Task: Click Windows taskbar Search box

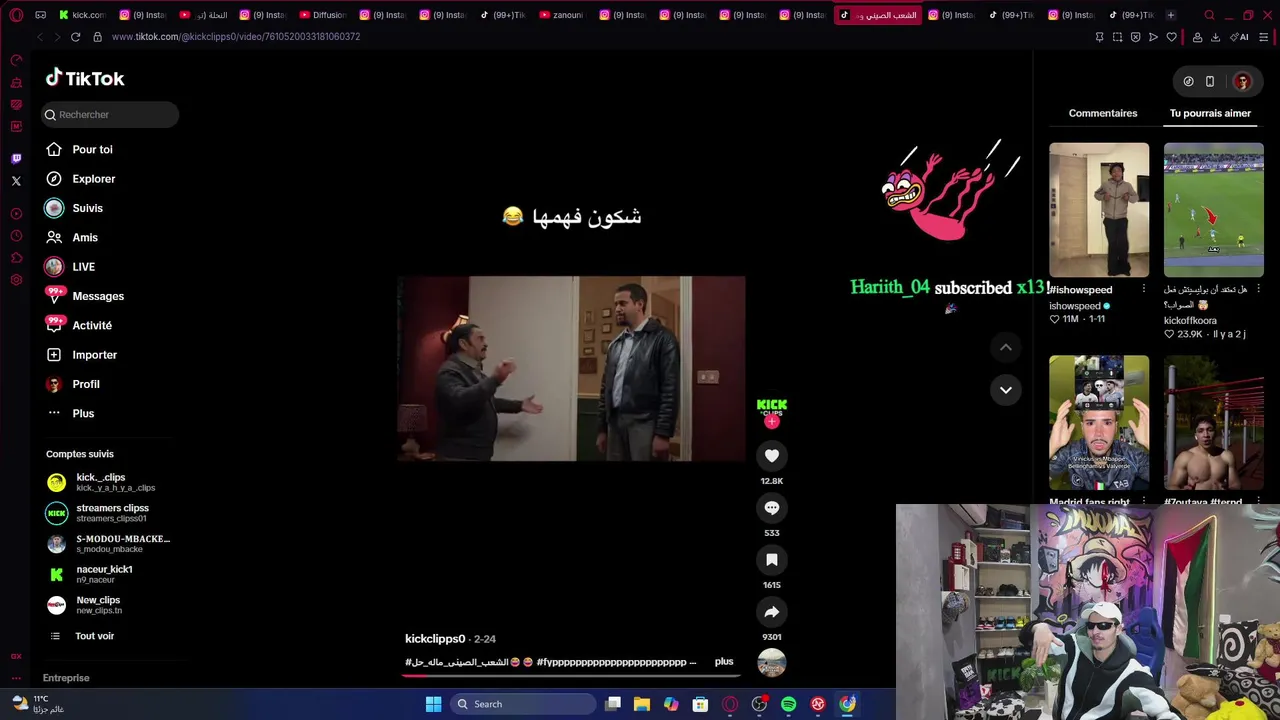Action: tap(524, 704)
